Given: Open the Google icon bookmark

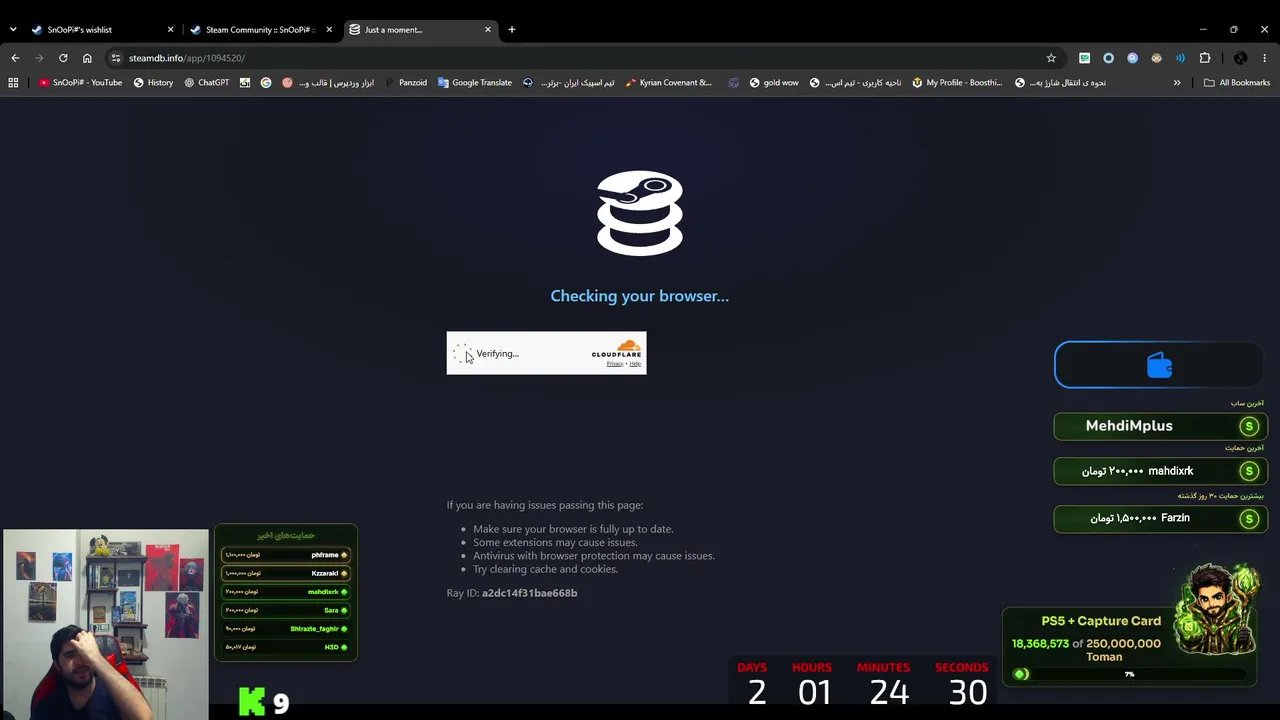Looking at the screenshot, I should (x=266, y=83).
